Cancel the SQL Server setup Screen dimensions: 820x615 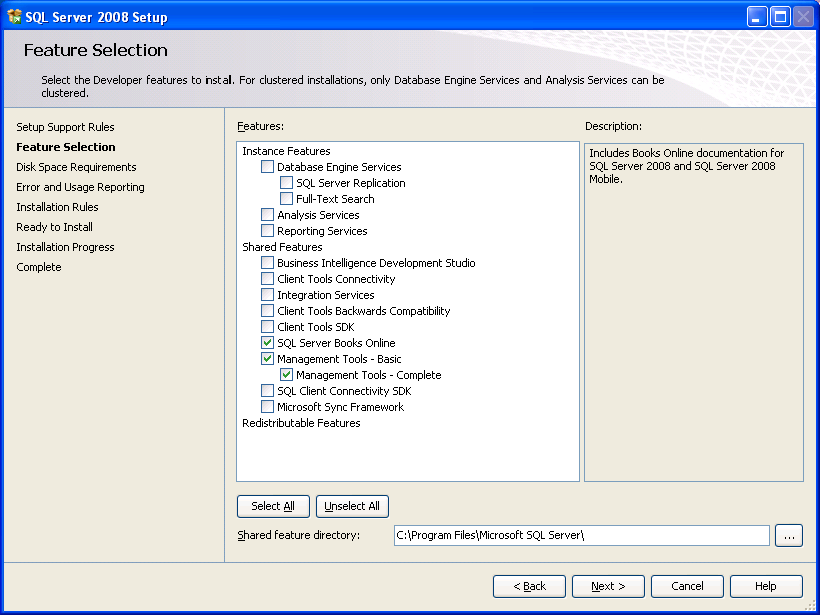(x=687, y=586)
